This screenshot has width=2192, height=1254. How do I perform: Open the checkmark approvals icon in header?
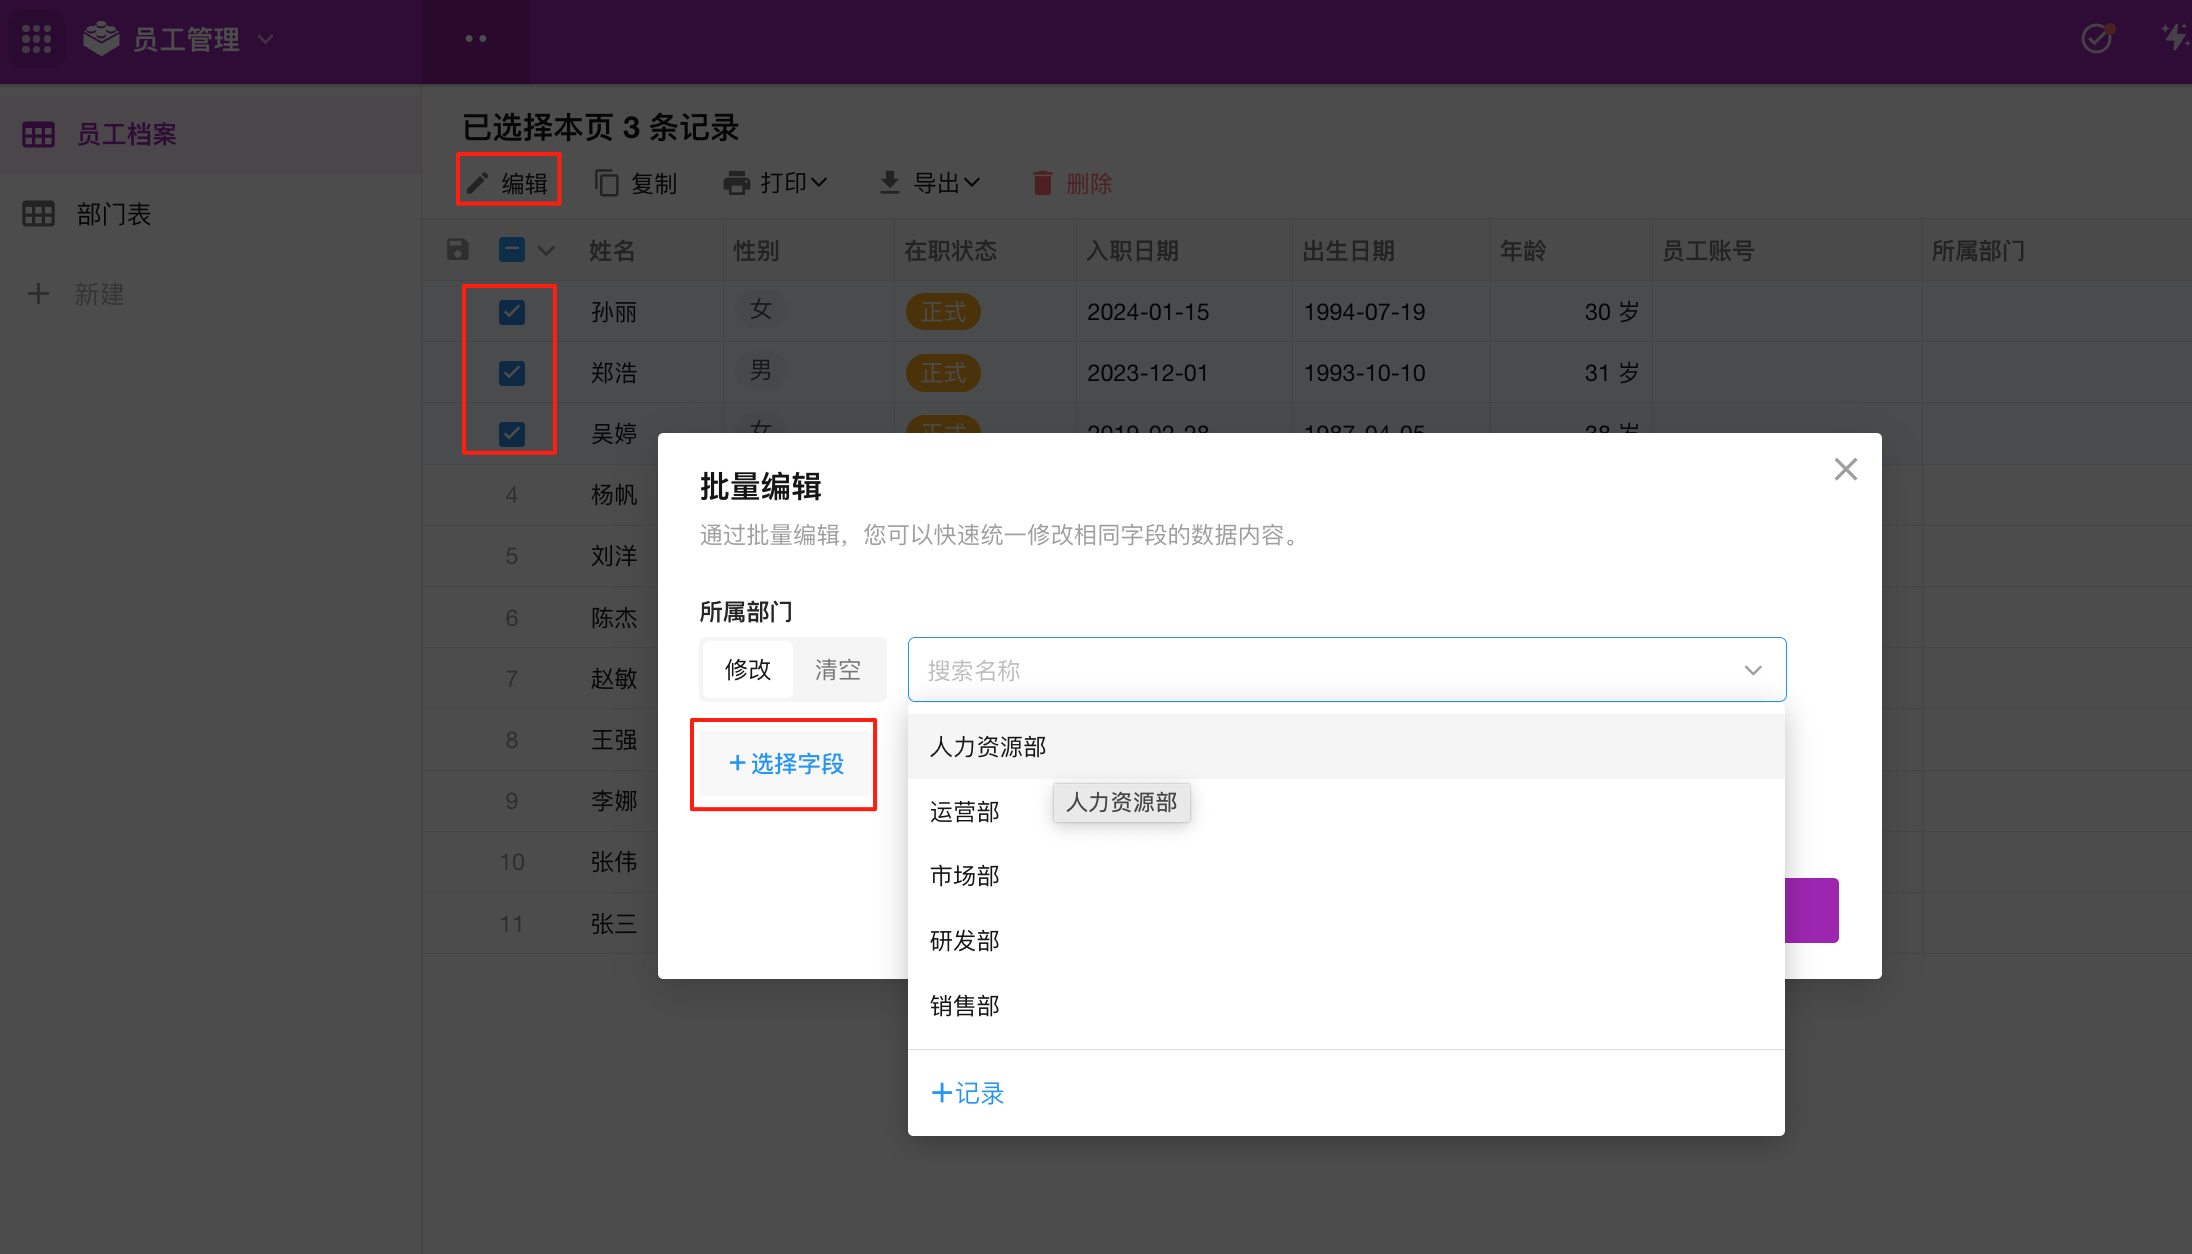(2096, 38)
